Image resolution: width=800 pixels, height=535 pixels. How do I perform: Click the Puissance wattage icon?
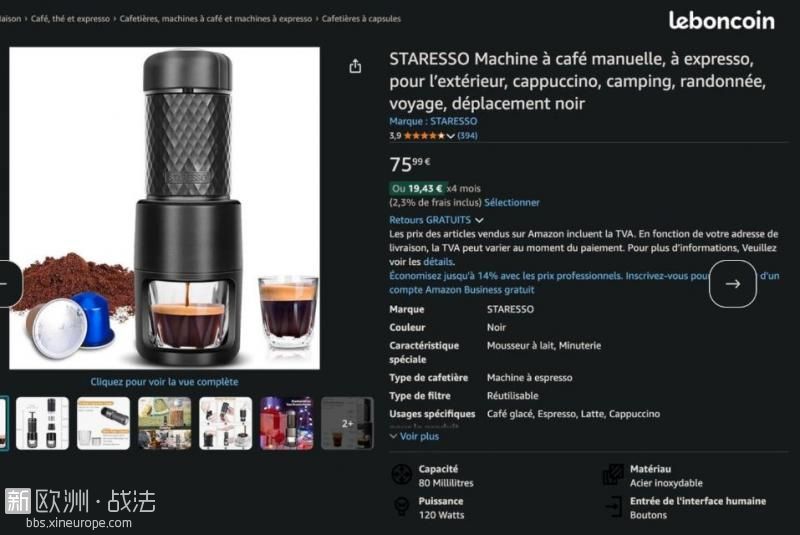[402, 506]
